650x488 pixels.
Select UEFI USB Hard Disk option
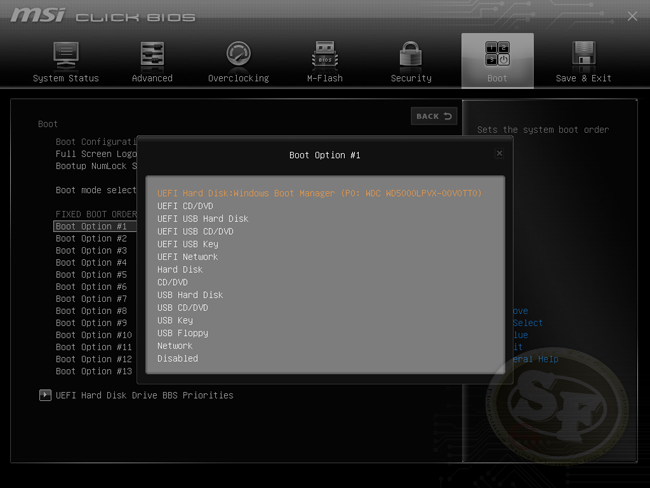pos(203,219)
